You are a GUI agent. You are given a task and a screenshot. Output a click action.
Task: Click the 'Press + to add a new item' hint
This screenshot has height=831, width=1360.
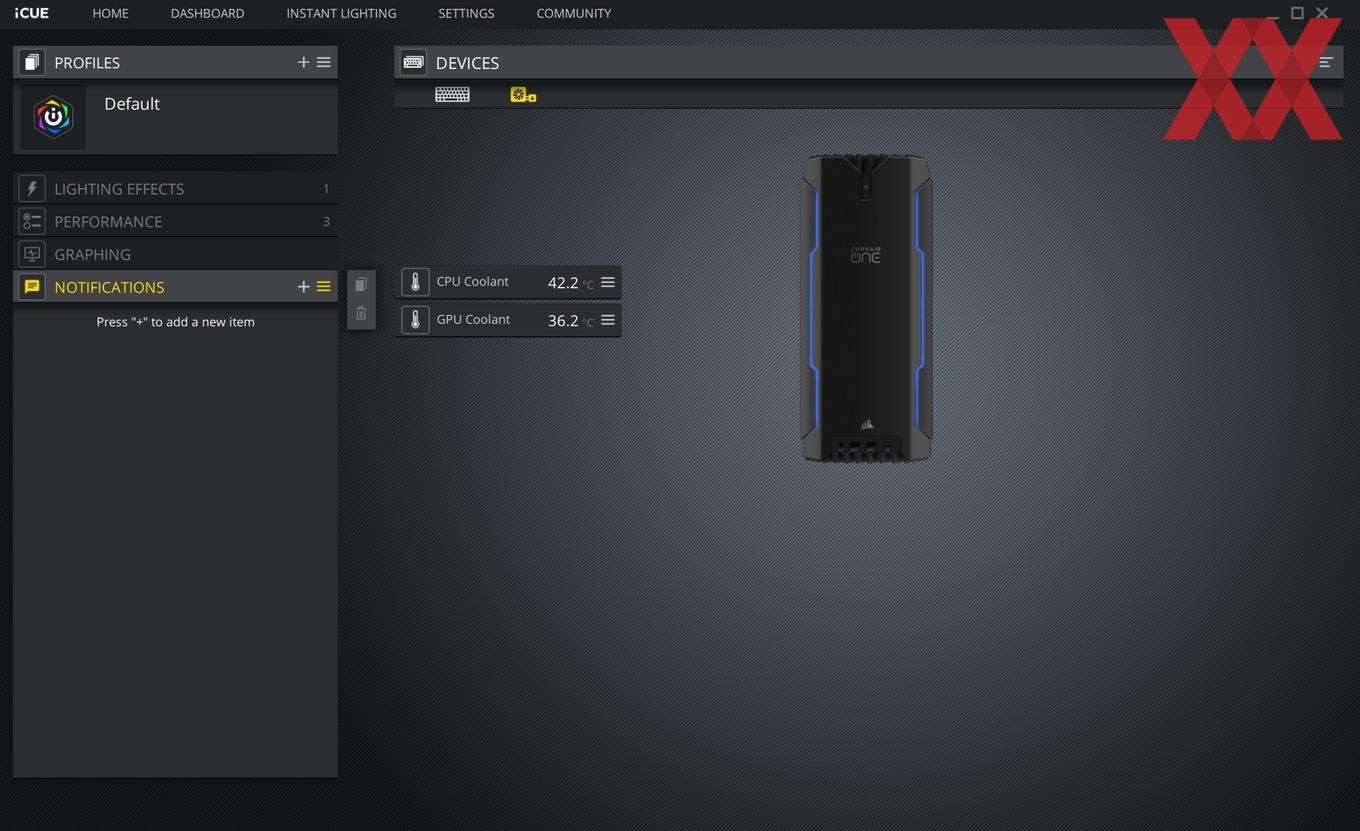click(175, 322)
